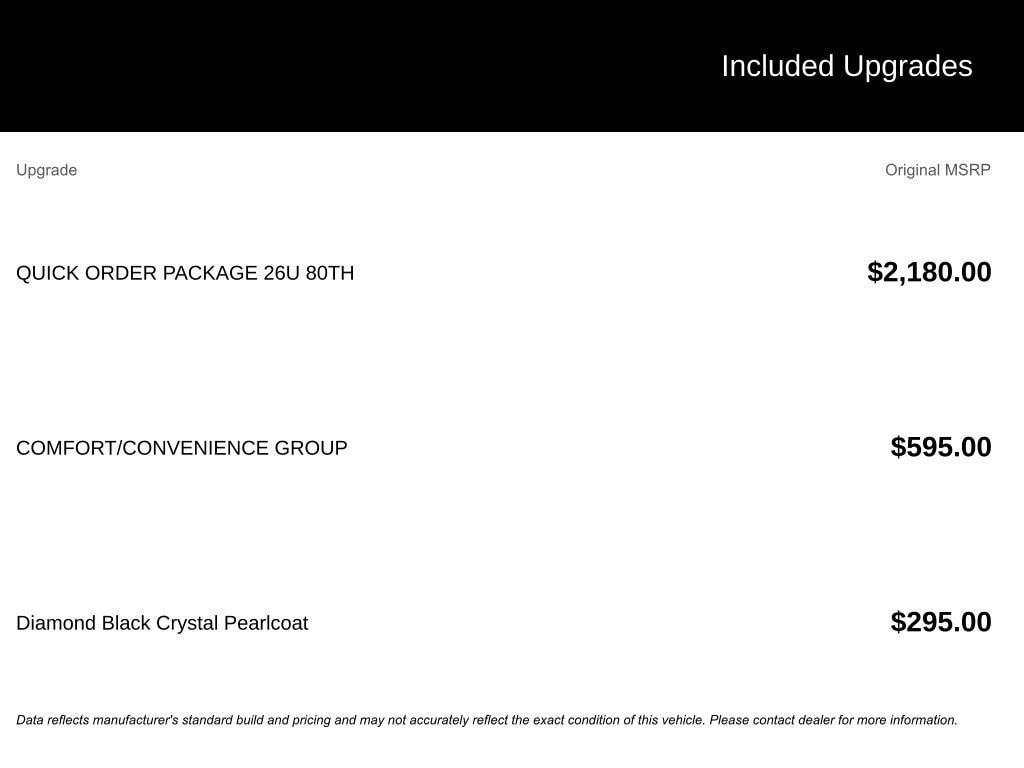Click the $595.00 MSRP value
Image resolution: width=1024 pixels, height=768 pixels.
click(940, 447)
